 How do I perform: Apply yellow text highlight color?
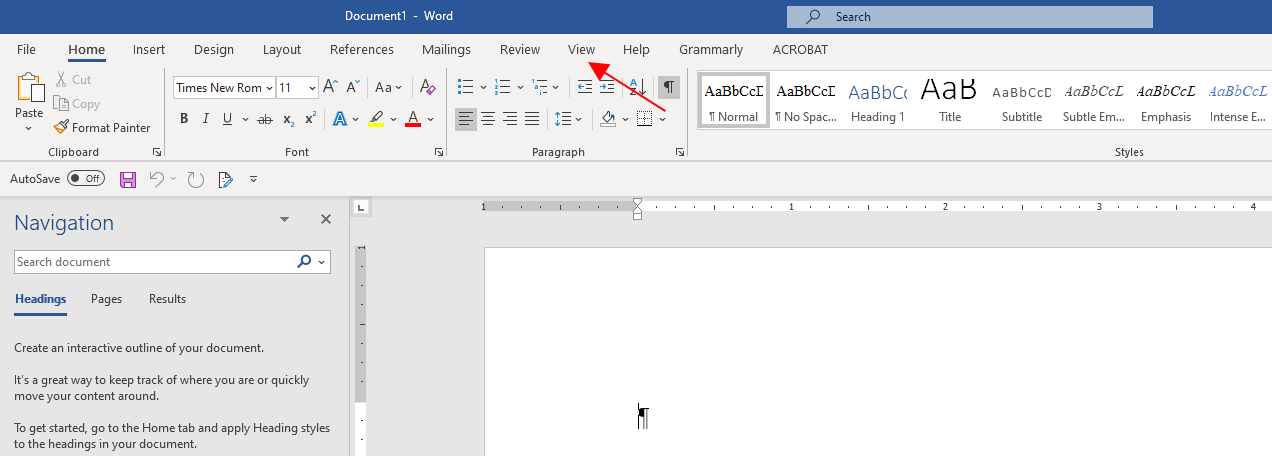376,119
